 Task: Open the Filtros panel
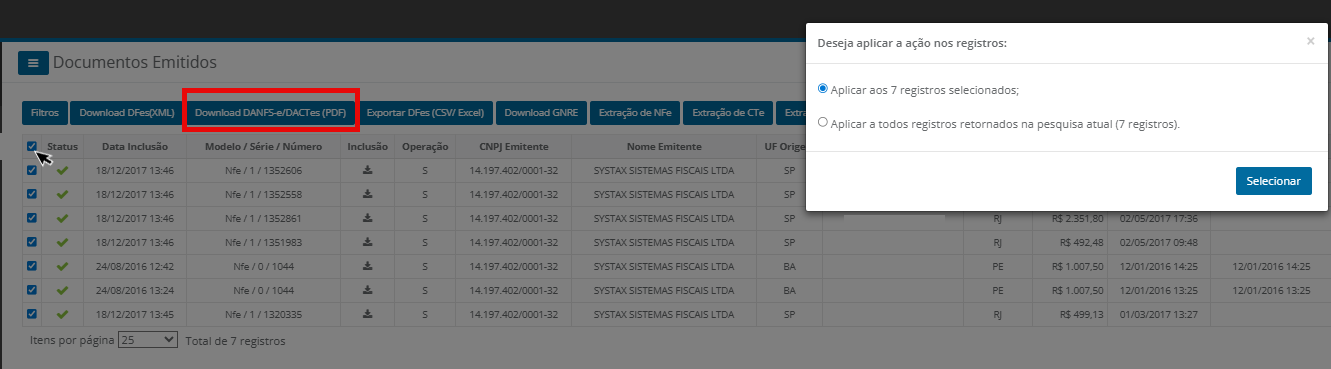pyautogui.click(x=44, y=113)
